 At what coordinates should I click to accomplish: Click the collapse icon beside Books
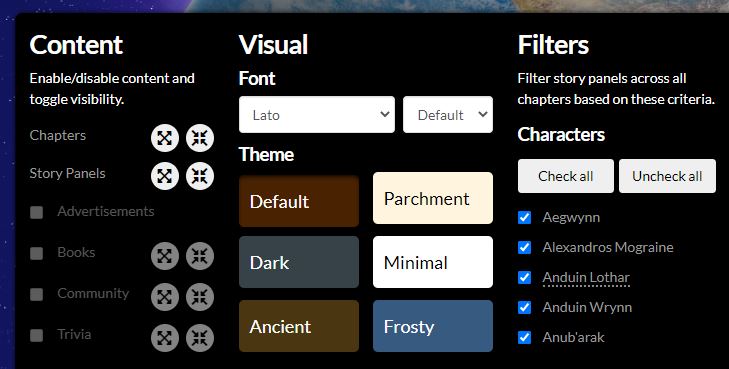click(200, 256)
